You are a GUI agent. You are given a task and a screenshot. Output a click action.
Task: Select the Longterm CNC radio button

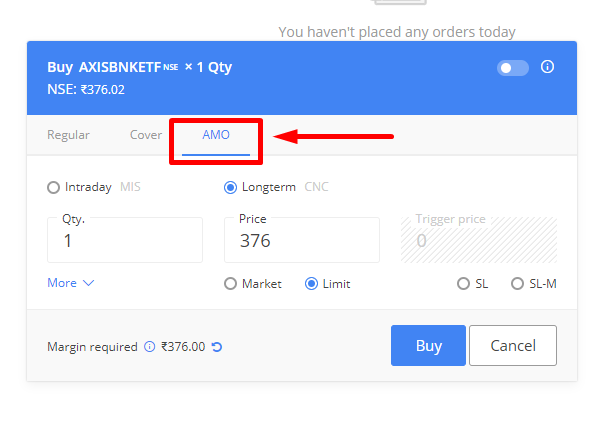(230, 187)
